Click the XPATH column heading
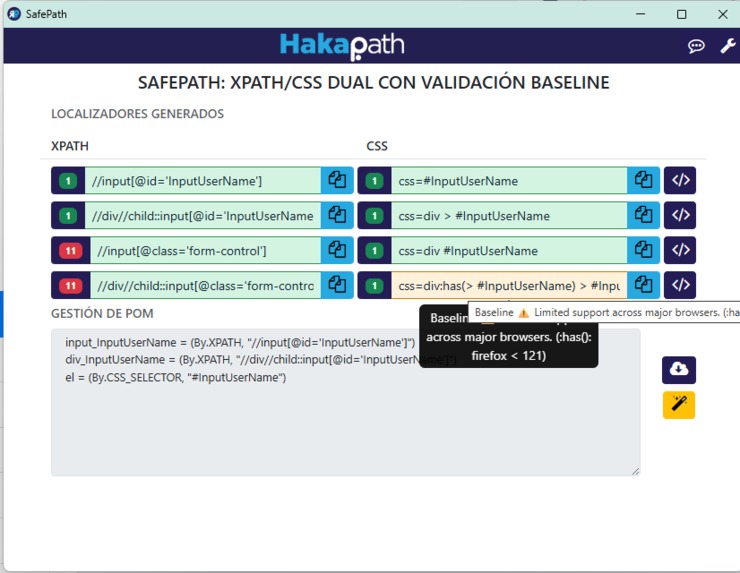The width and height of the screenshot is (740, 573). pos(70,146)
